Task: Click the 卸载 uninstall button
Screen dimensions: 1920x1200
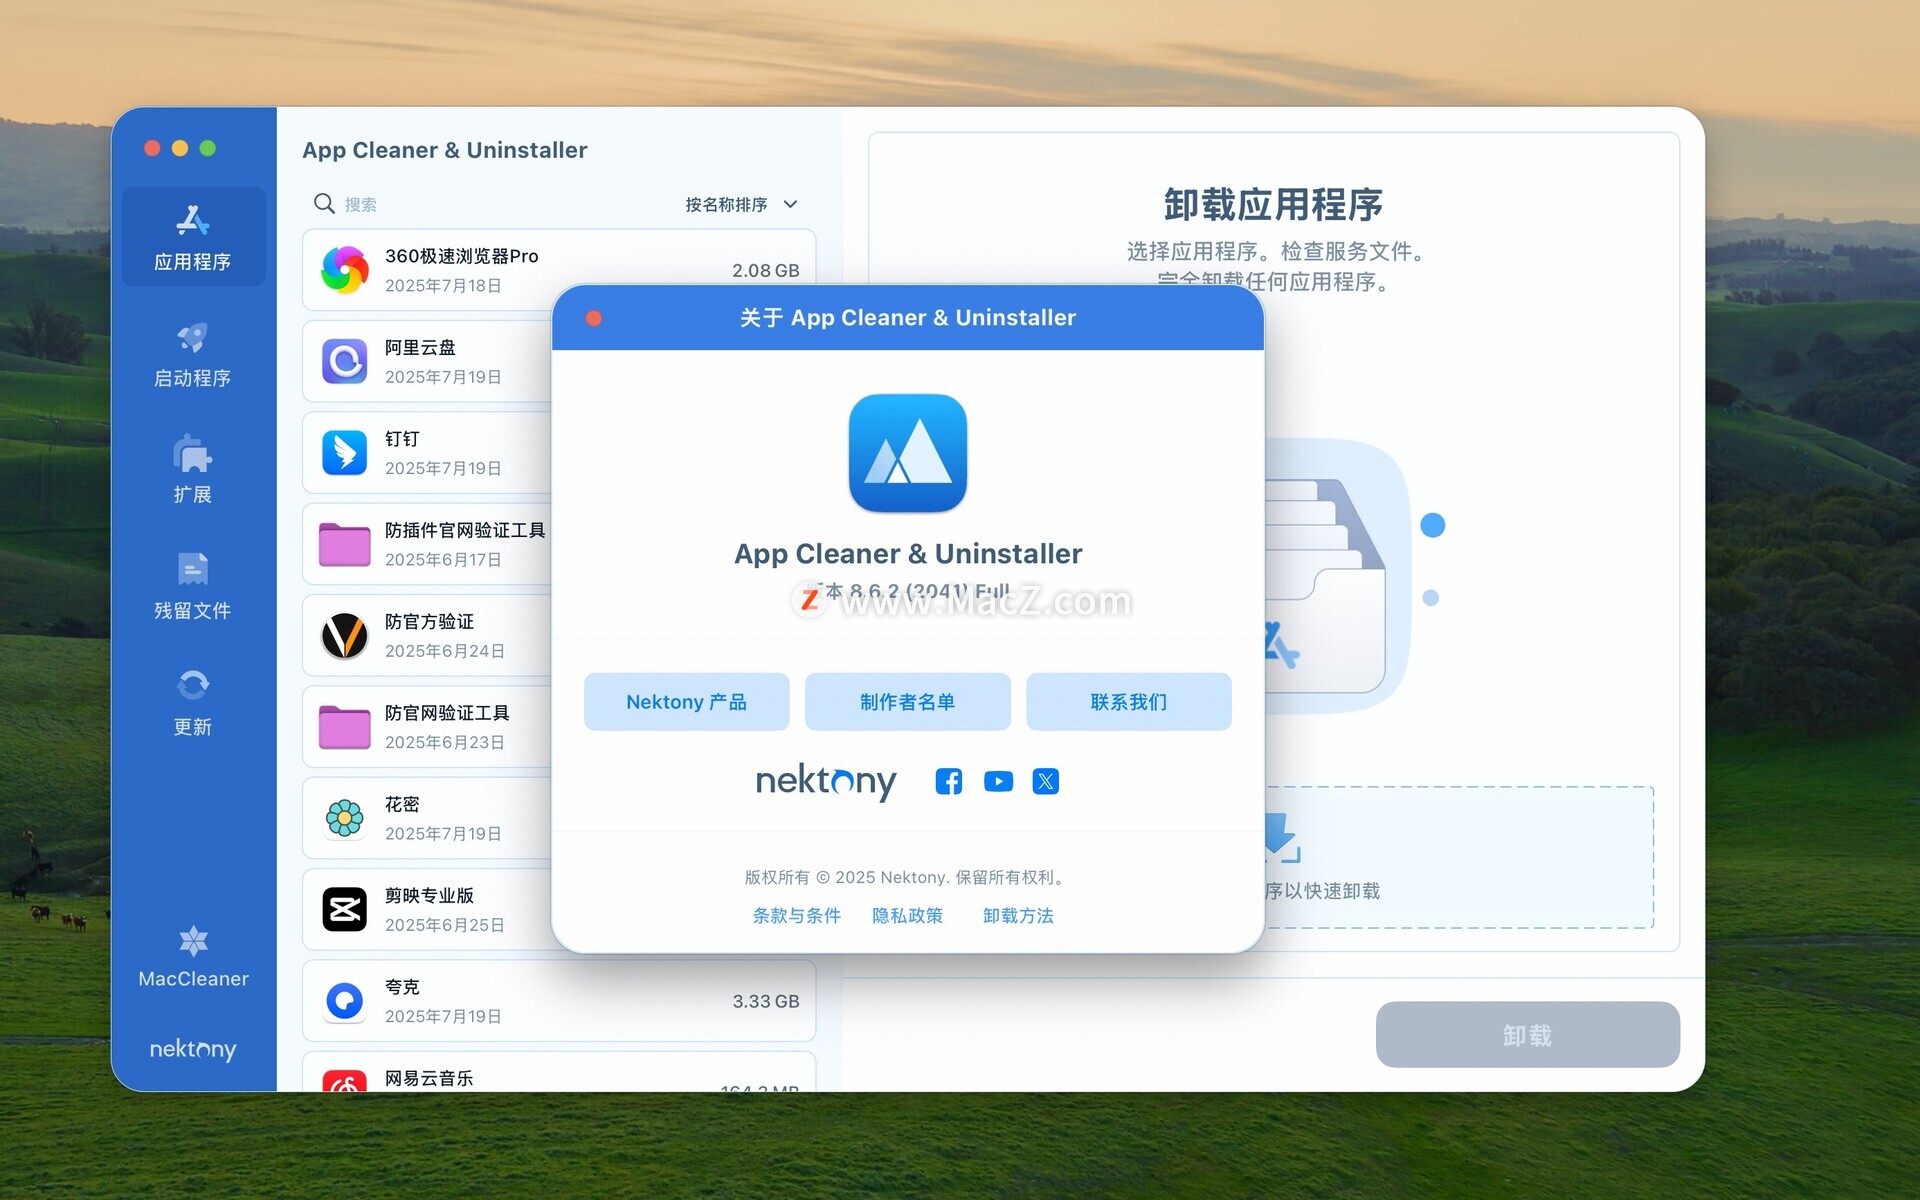Action: click(x=1527, y=1035)
